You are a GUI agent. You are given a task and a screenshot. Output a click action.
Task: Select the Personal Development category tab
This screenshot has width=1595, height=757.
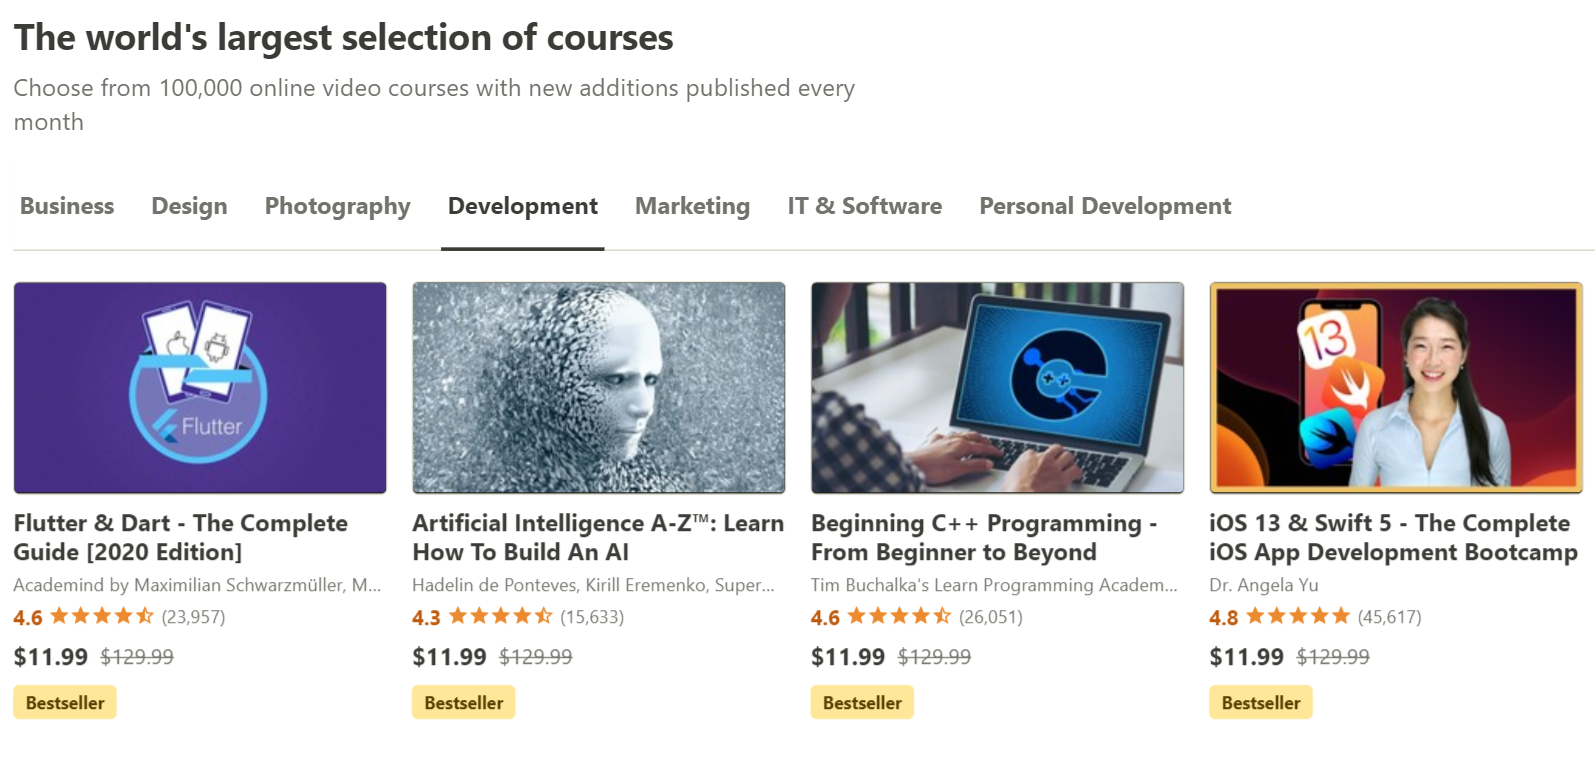tap(1104, 206)
